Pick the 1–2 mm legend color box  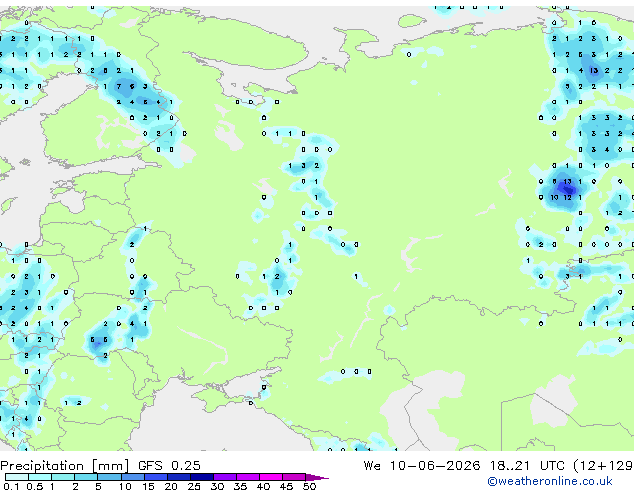pos(63,477)
